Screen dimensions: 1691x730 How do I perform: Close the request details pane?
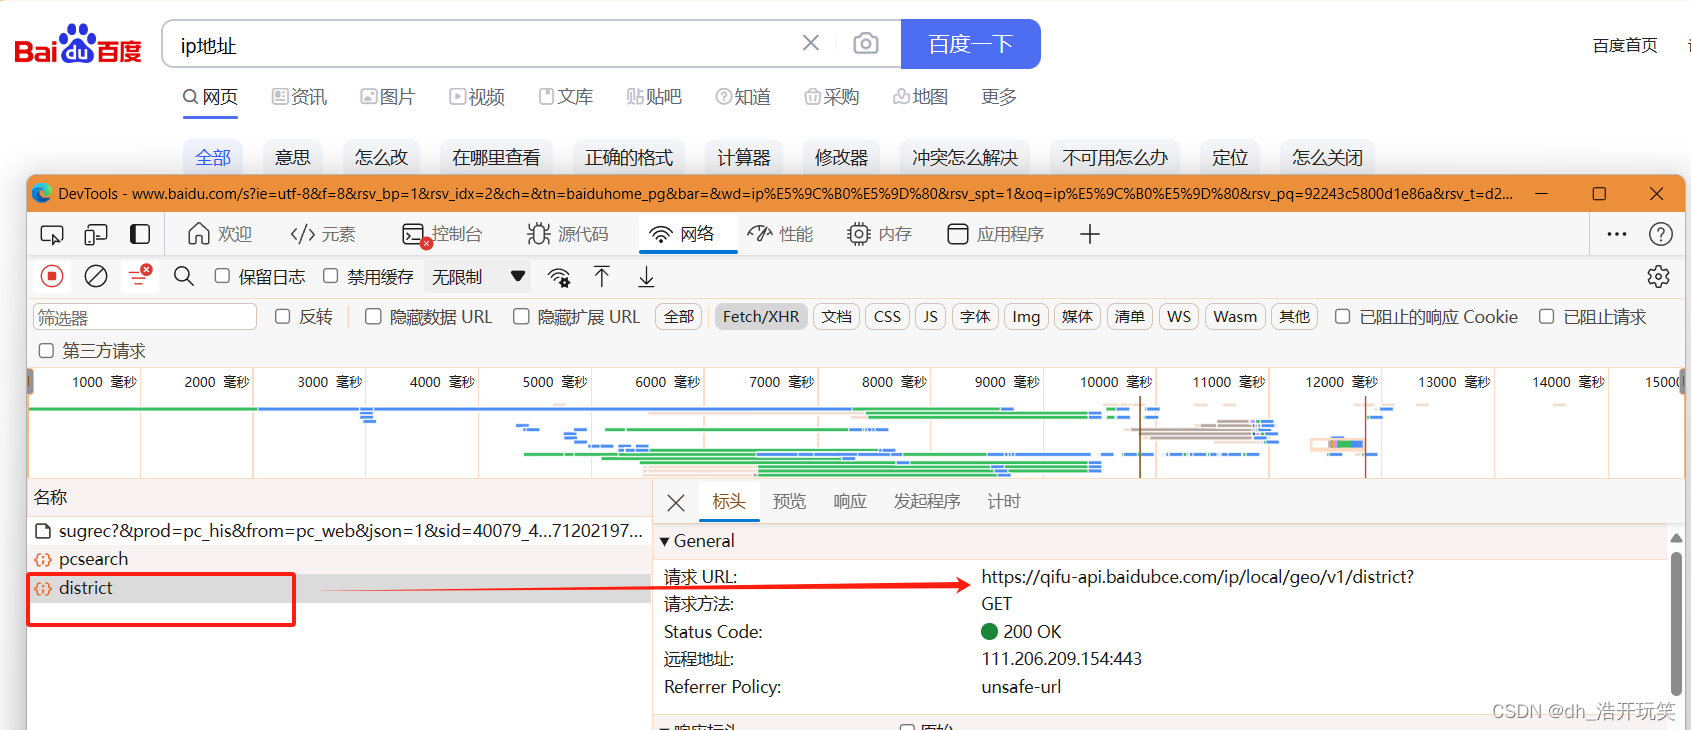(x=676, y=503)
